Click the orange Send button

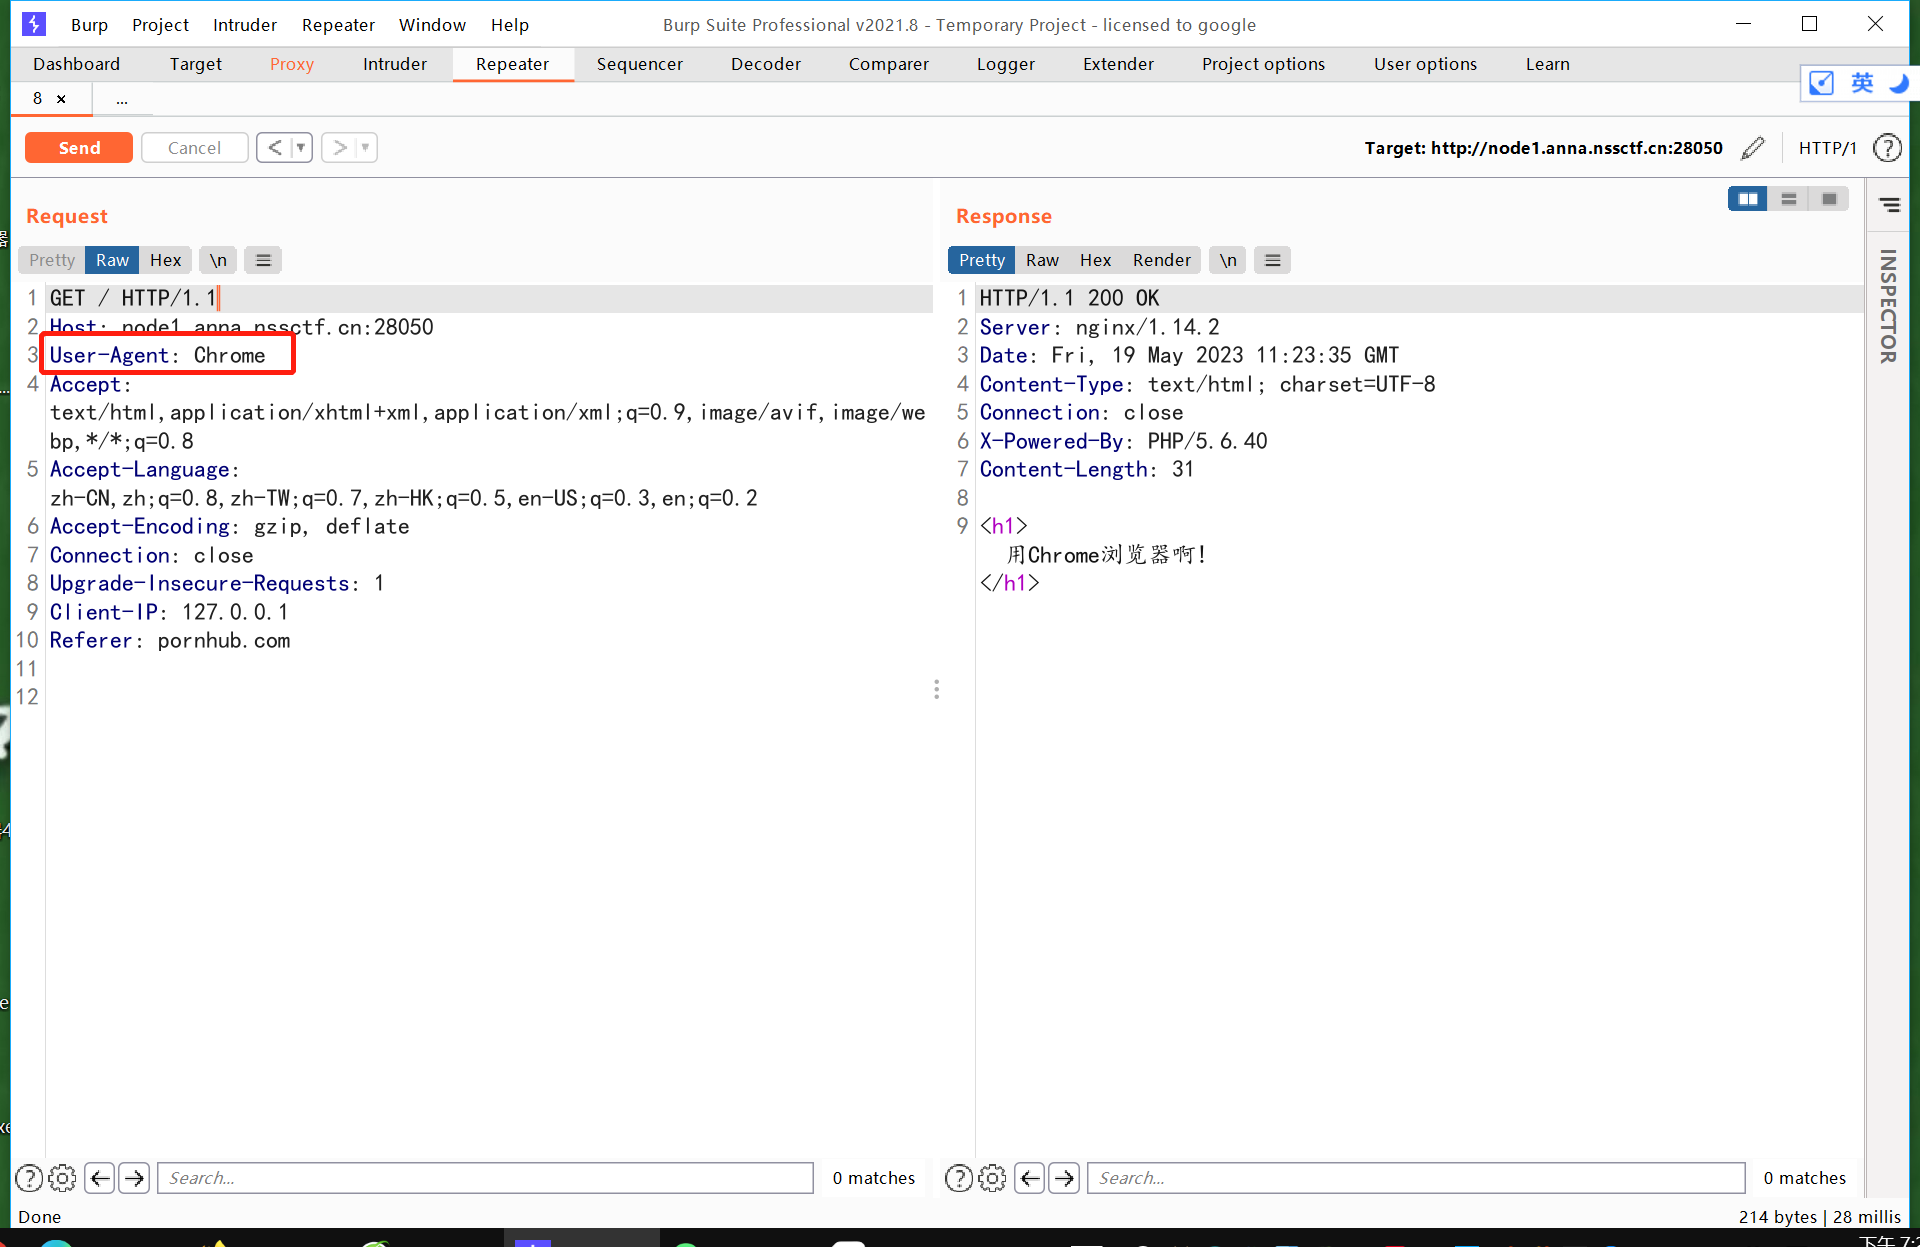79,148
